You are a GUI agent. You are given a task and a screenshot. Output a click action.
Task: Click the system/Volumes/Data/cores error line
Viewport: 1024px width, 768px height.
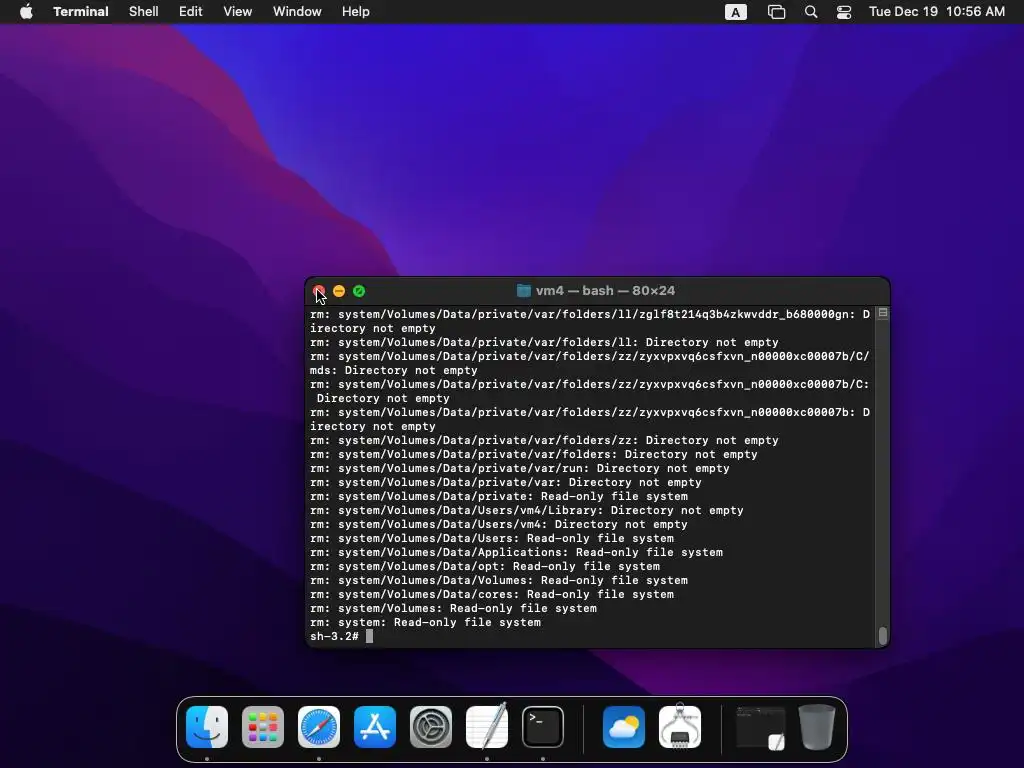click(x=492, y=594)
